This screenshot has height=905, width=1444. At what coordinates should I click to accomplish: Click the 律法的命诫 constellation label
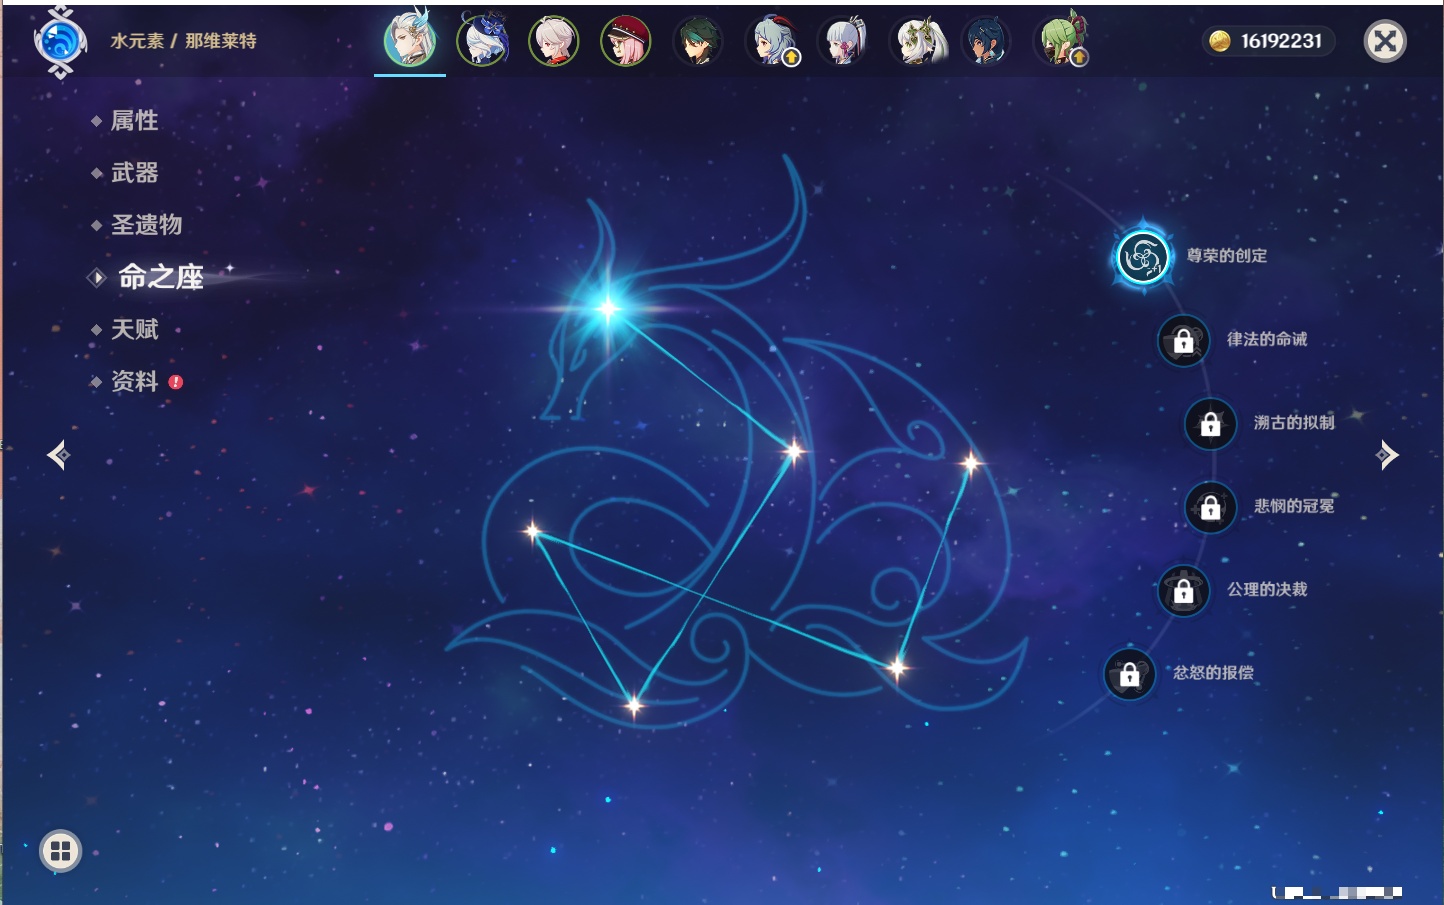click(1267, 339)
